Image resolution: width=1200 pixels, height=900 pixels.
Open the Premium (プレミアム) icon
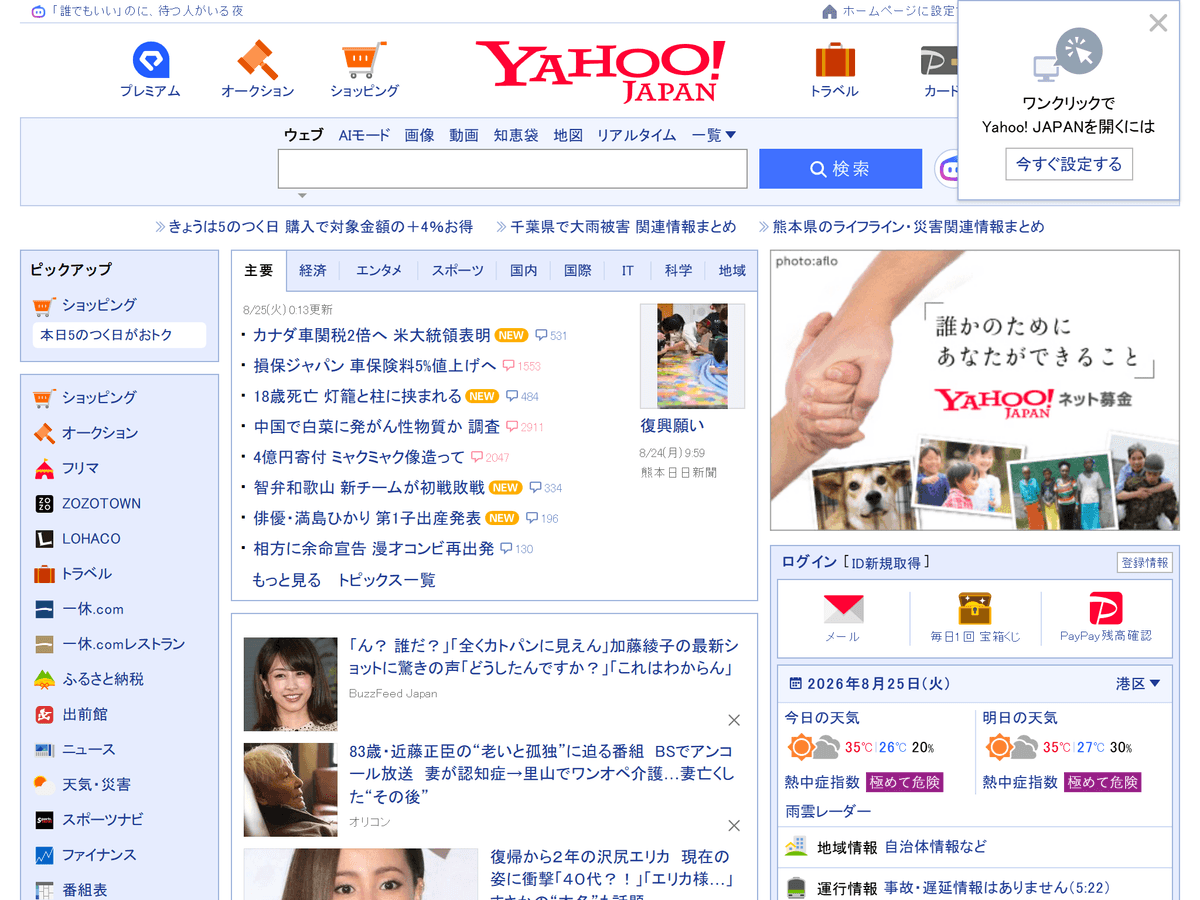click(x=151, y=60)
